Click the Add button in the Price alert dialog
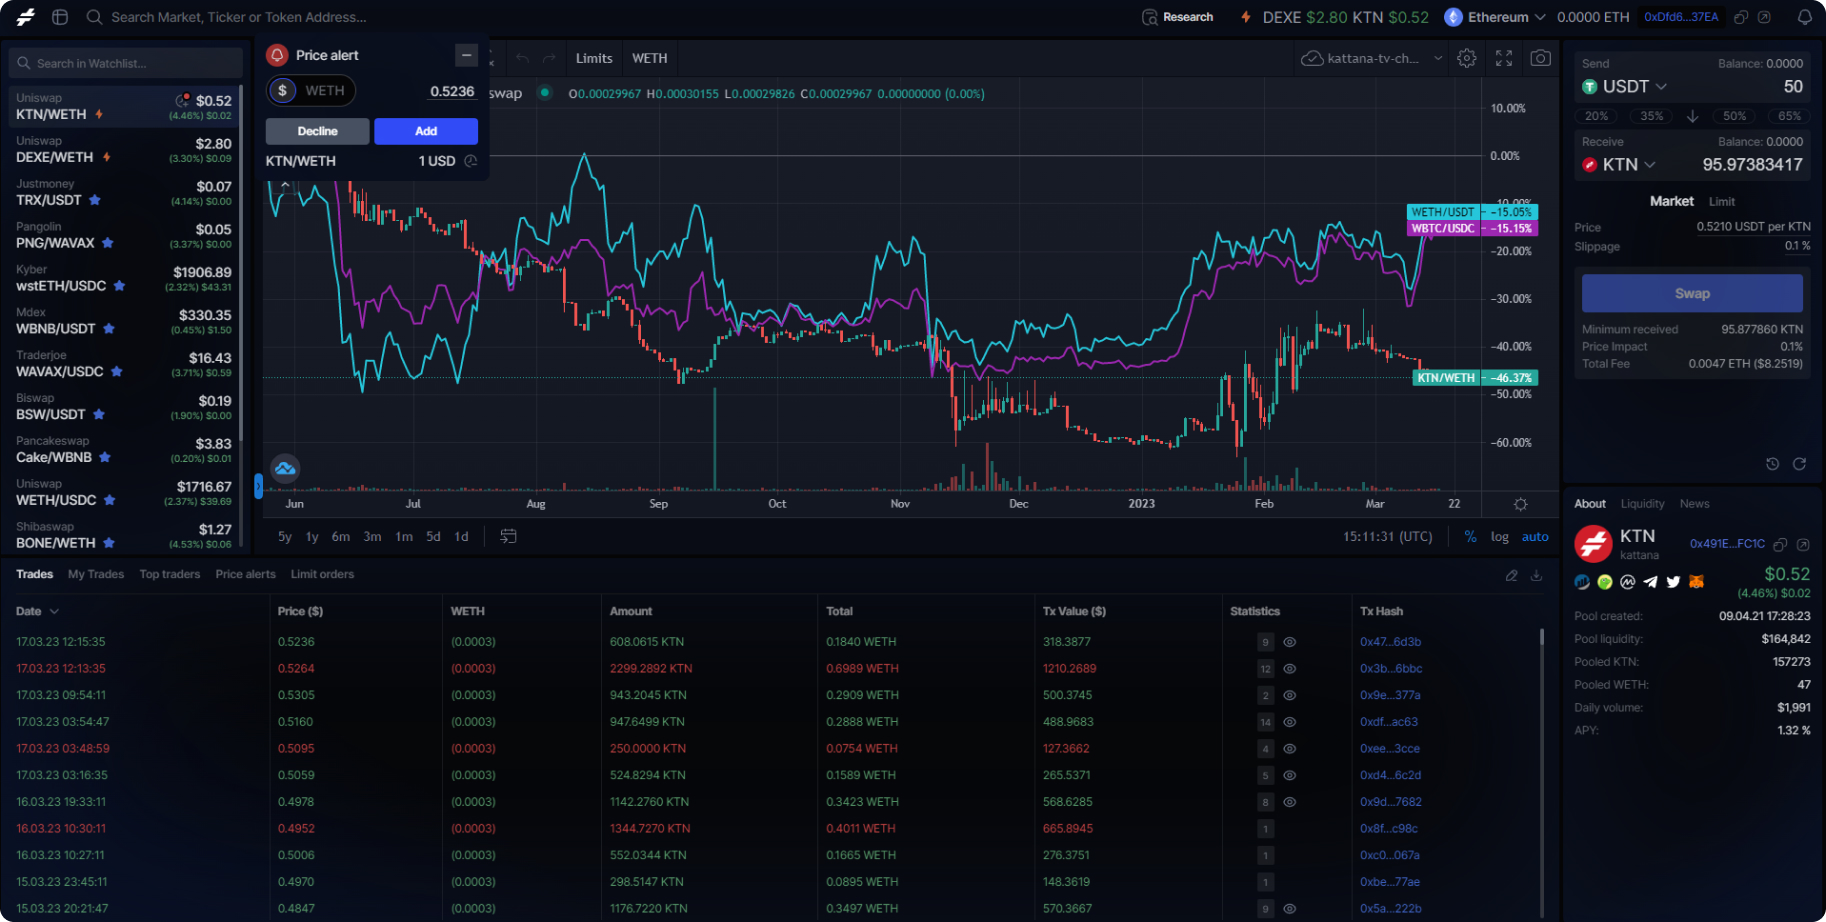Screen dimensions: 1826x922 pos(425,131)
